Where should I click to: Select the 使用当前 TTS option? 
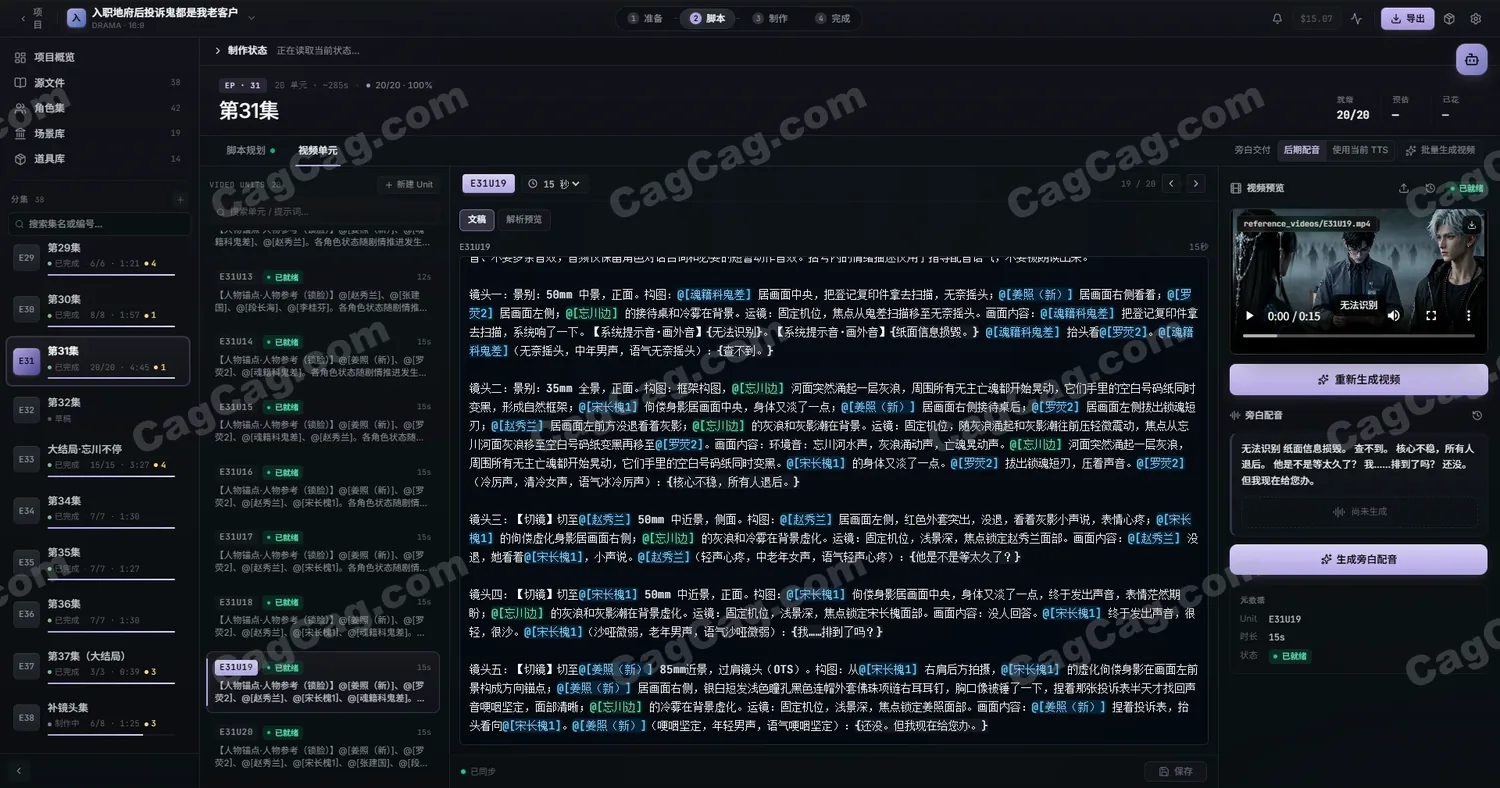(1361, 150)
